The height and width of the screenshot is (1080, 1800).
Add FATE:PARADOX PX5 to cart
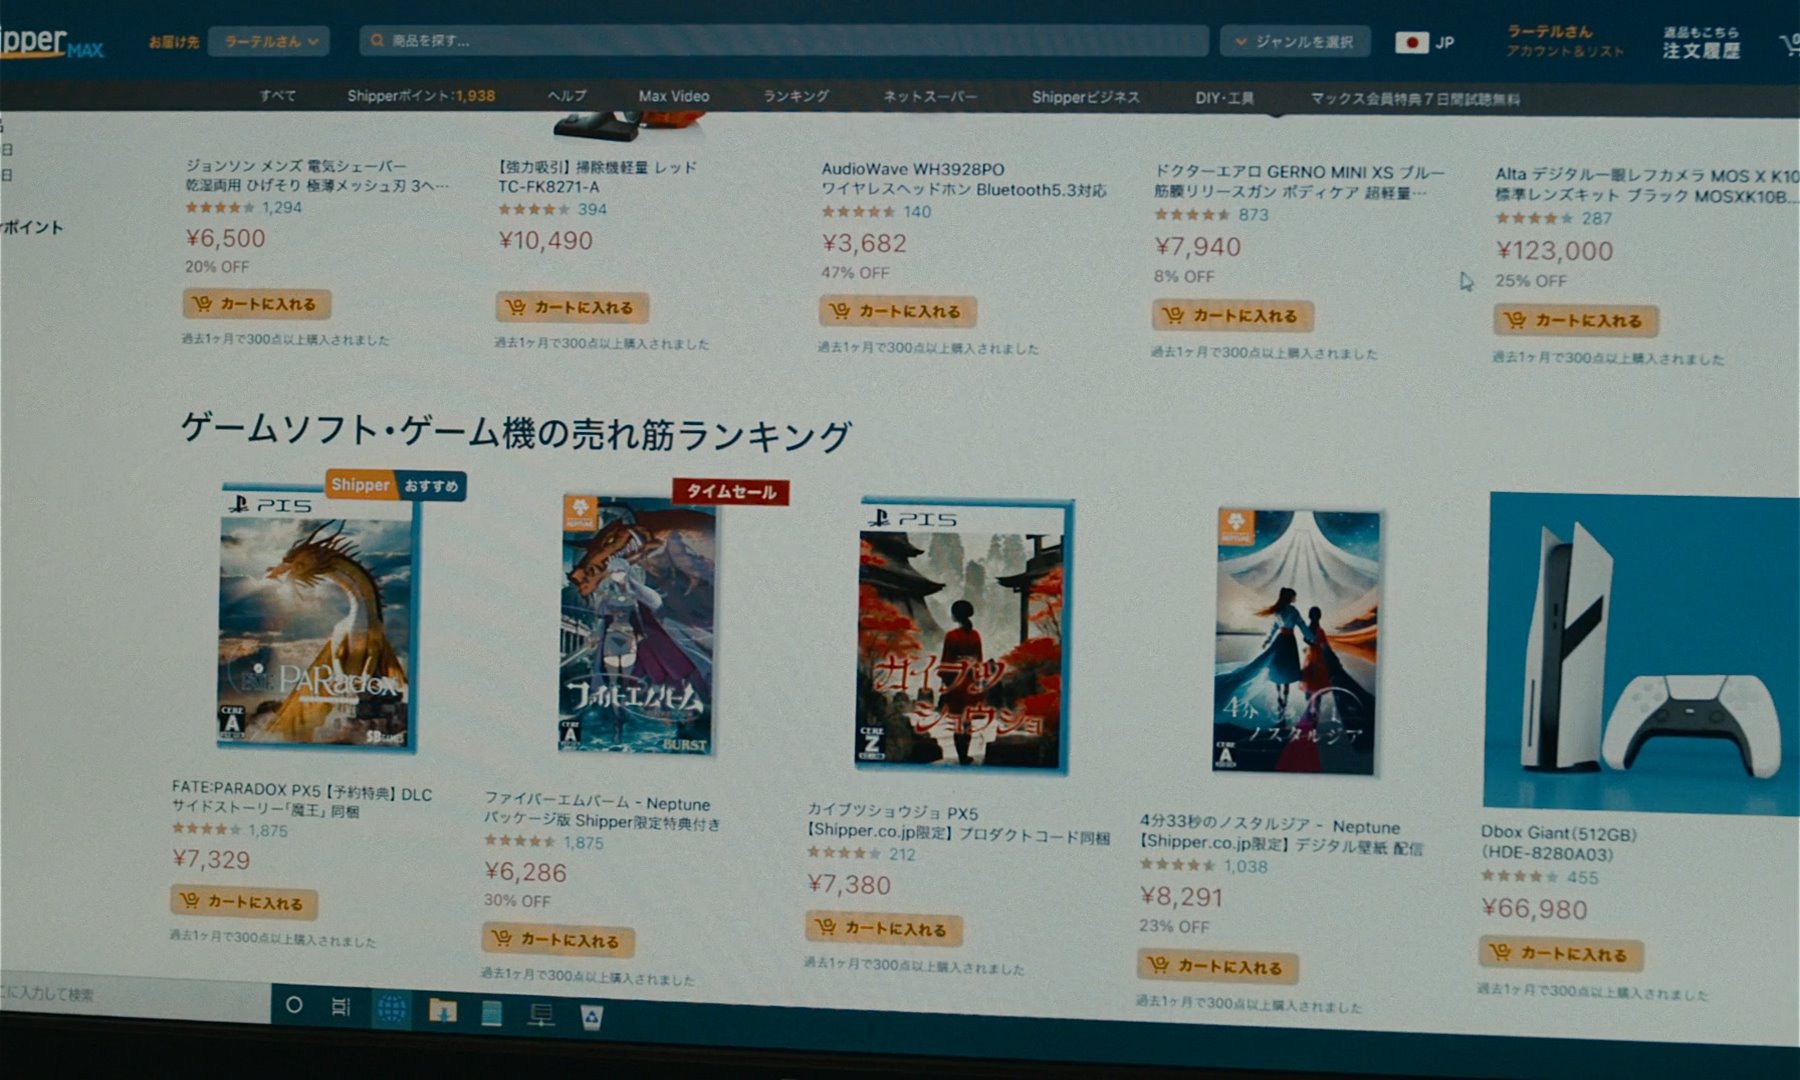[244, 902]
